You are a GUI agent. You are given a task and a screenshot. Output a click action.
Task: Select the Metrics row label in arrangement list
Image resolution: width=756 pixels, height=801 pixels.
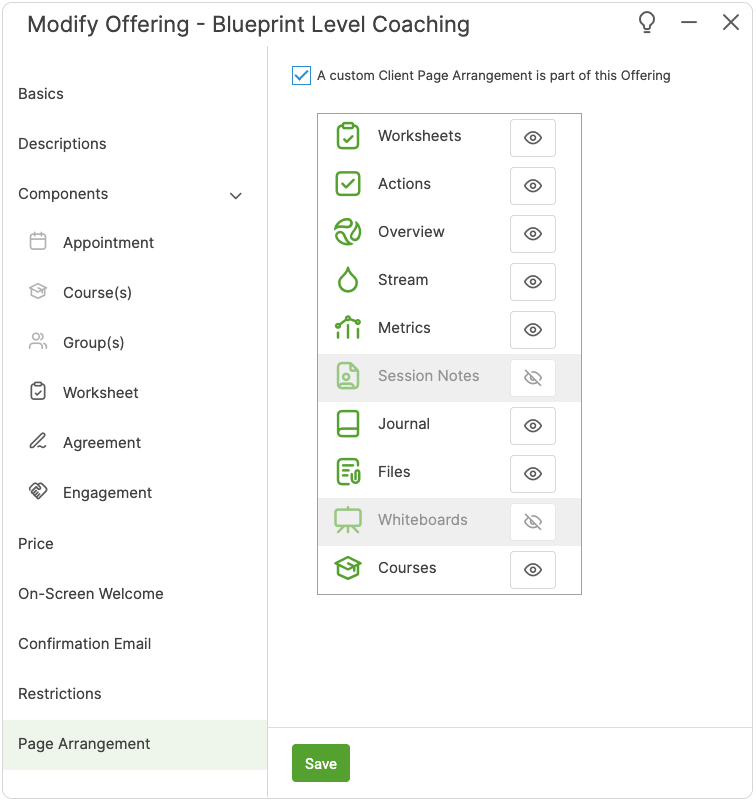click(x=404, y=328)
